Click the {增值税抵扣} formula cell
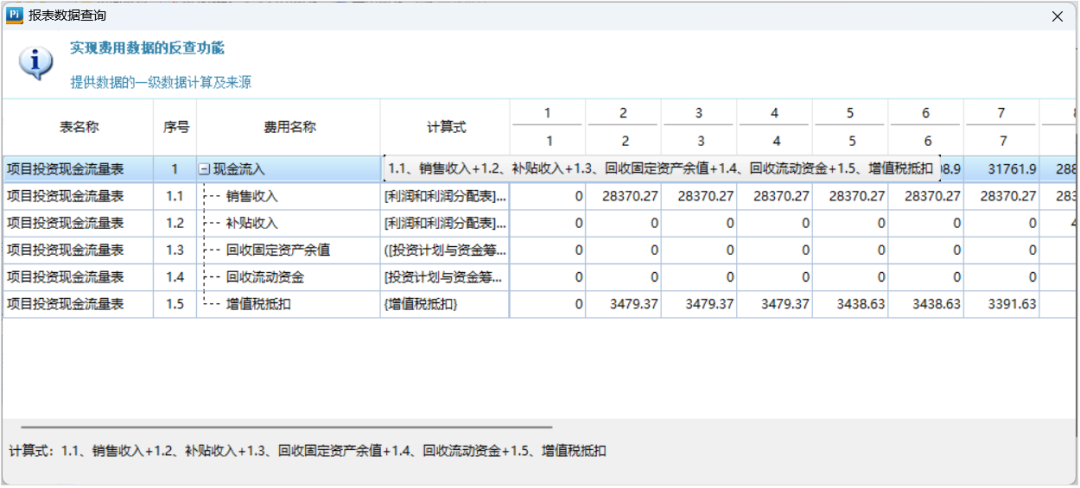Screen dimensions: 1080x488 [x=421, y=304]
